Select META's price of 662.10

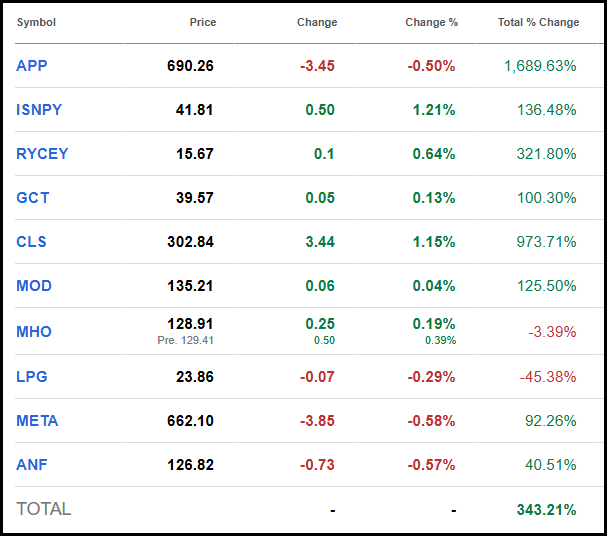pos(190,421)
